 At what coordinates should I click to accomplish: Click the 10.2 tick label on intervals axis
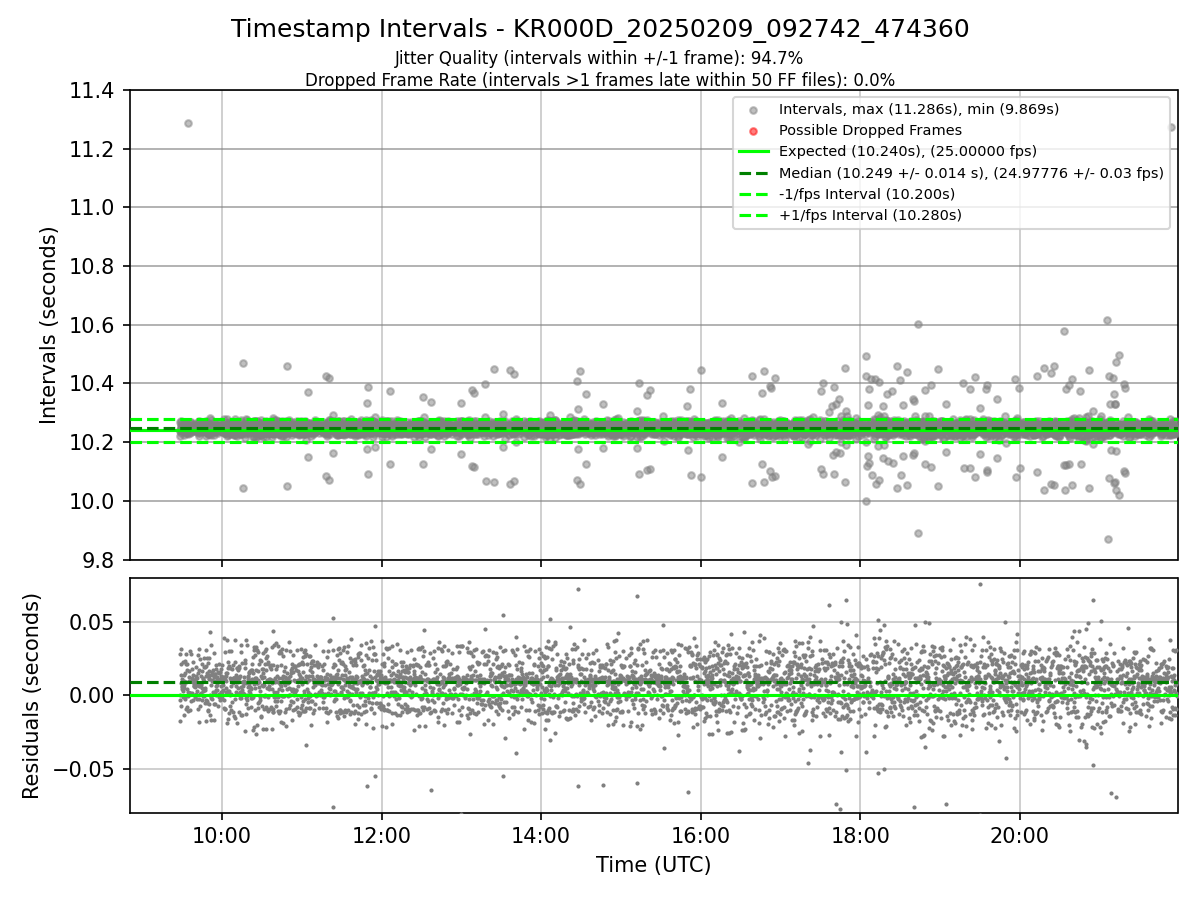tap(94, 442)
